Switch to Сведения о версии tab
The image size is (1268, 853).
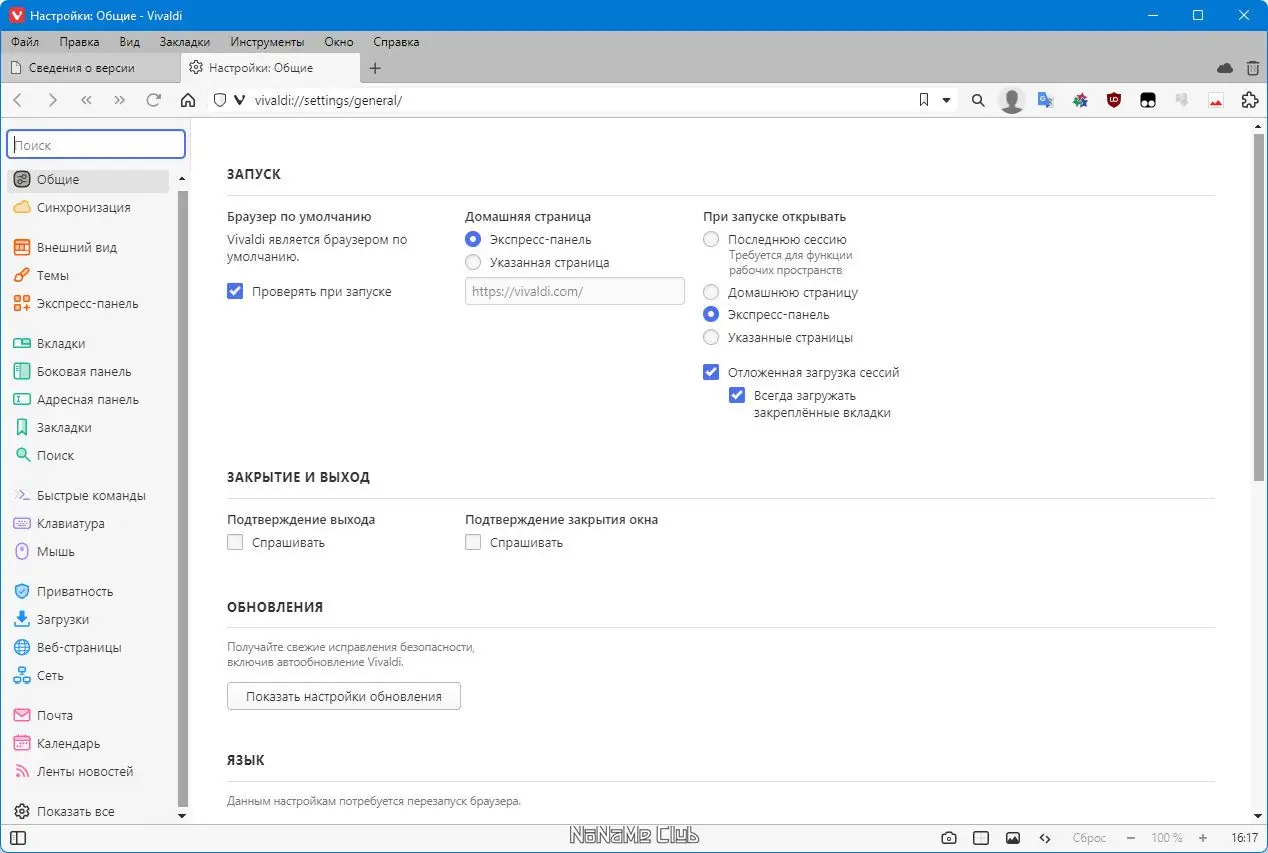[90, 68]
